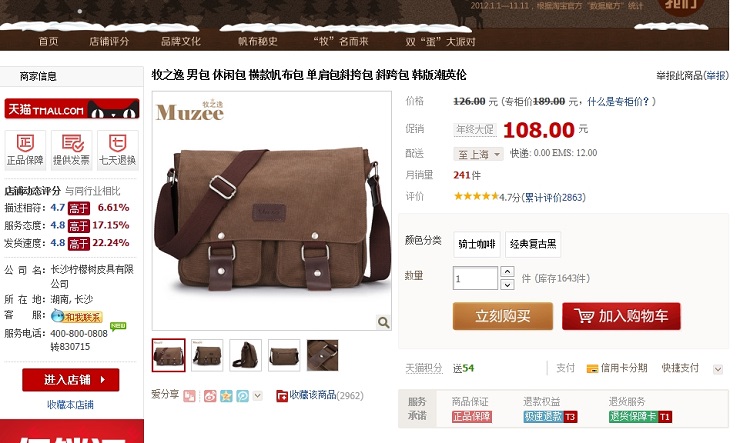Click the magnifier zoom icon on product image
The width and height of the screenshot is (750, 443).
(383, 322)
